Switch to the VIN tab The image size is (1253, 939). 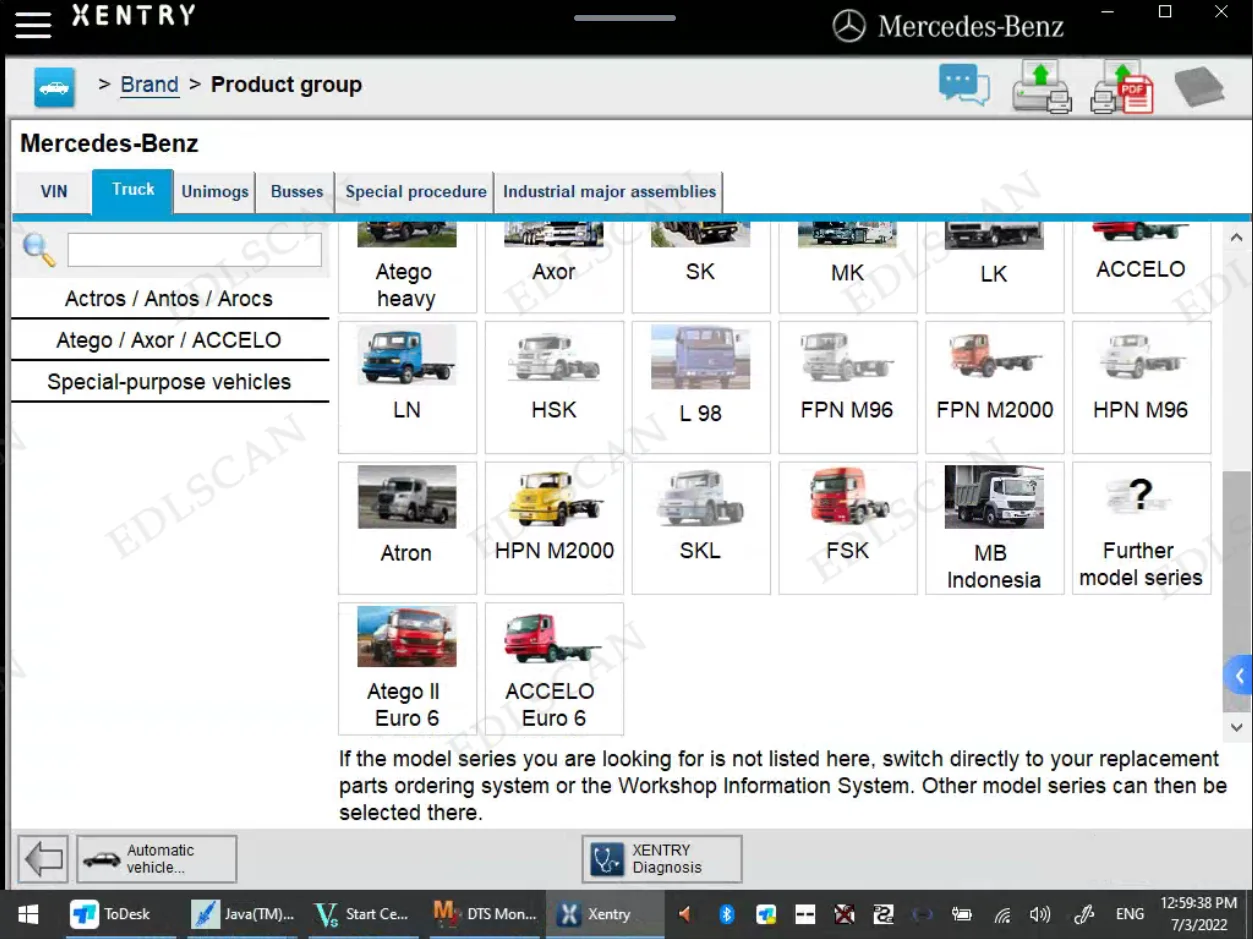coord(54,192)
